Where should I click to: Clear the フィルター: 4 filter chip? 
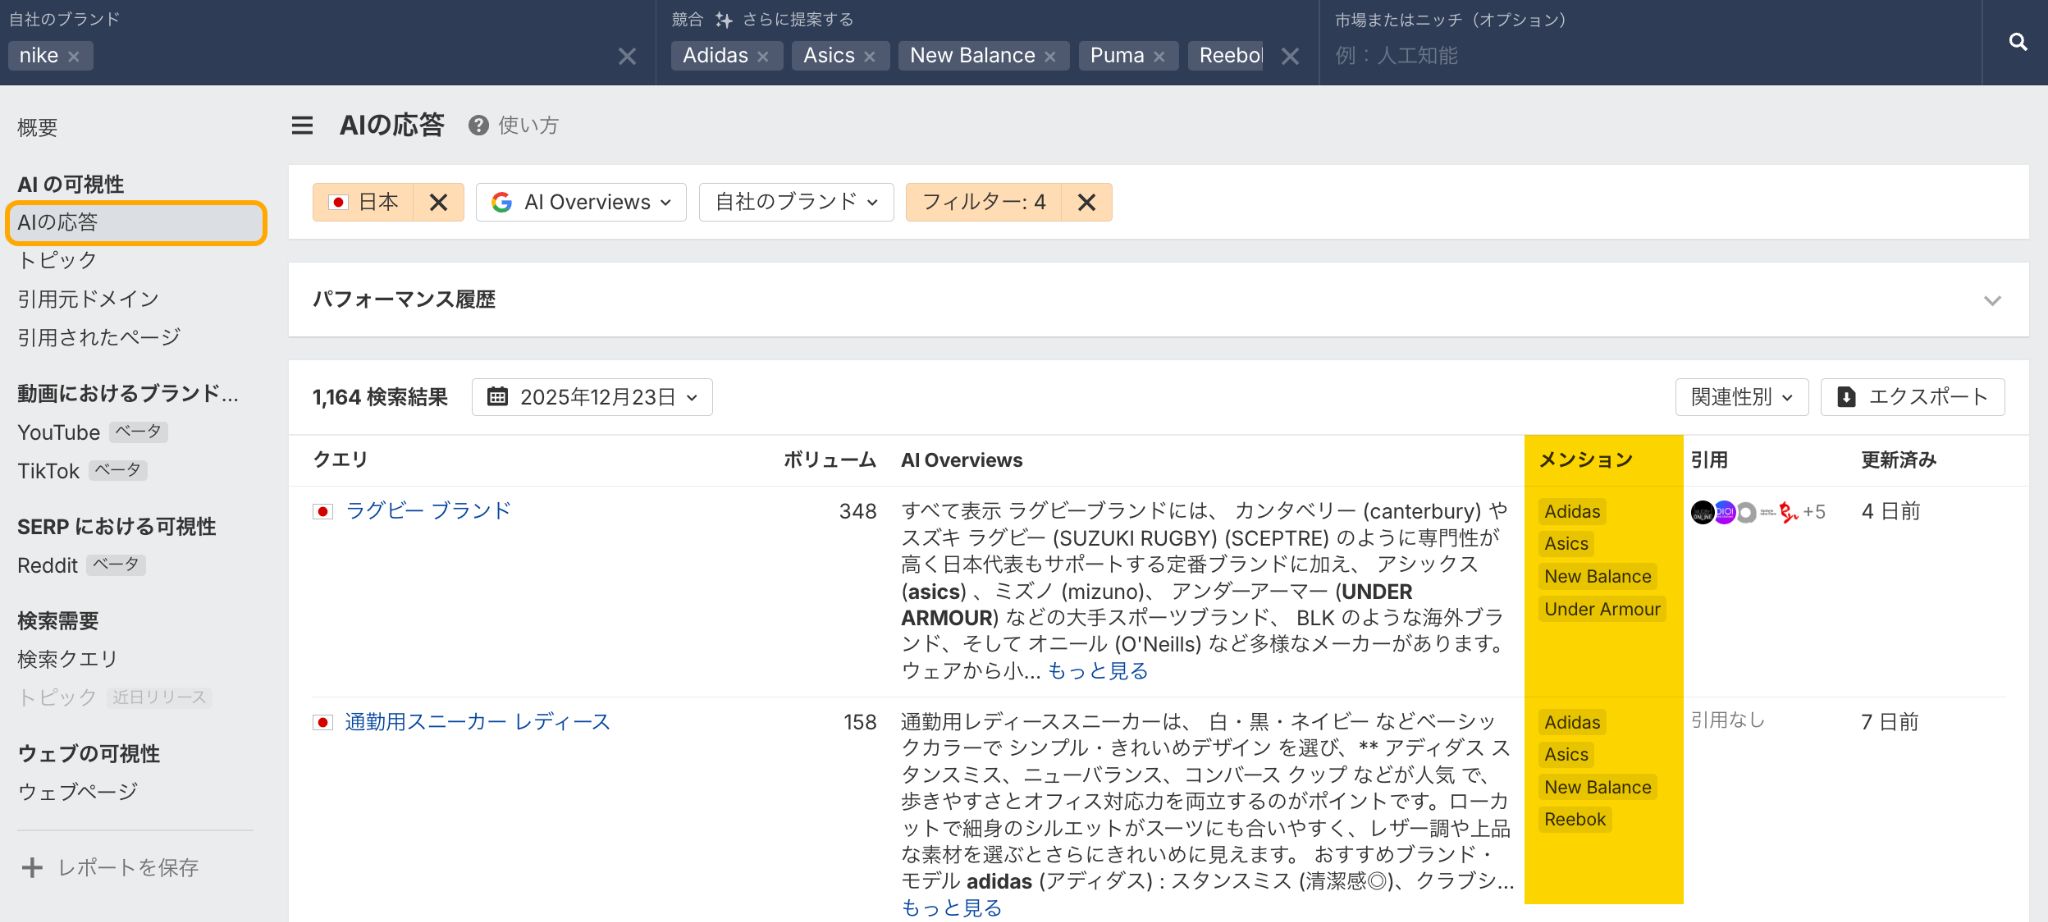(x=1087, y=203)
